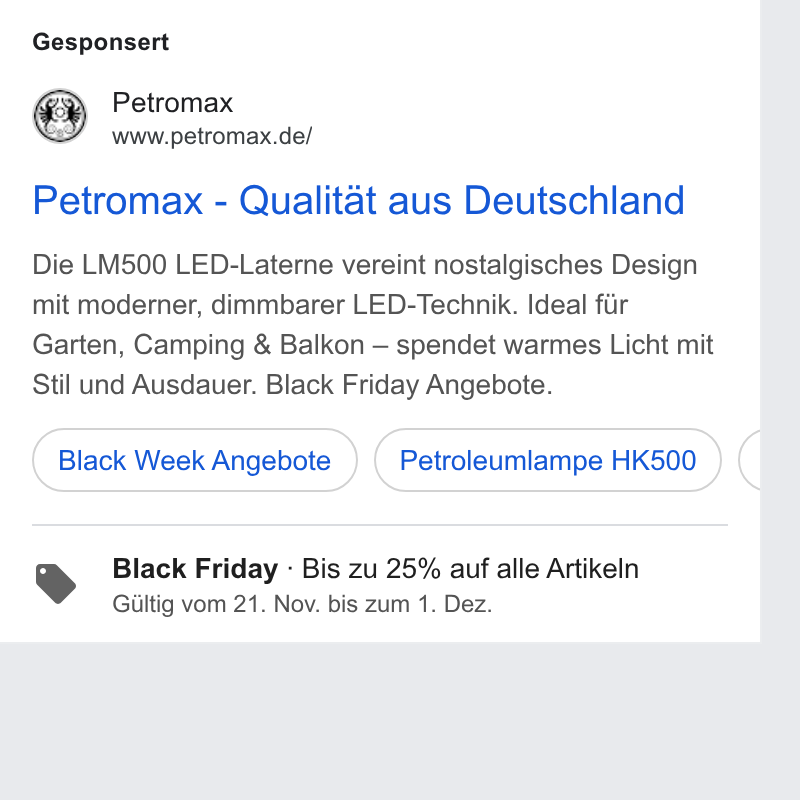Click the partially visible third sitelink chip
Viewport: 800px width, 800px height.
coord(749,460)
